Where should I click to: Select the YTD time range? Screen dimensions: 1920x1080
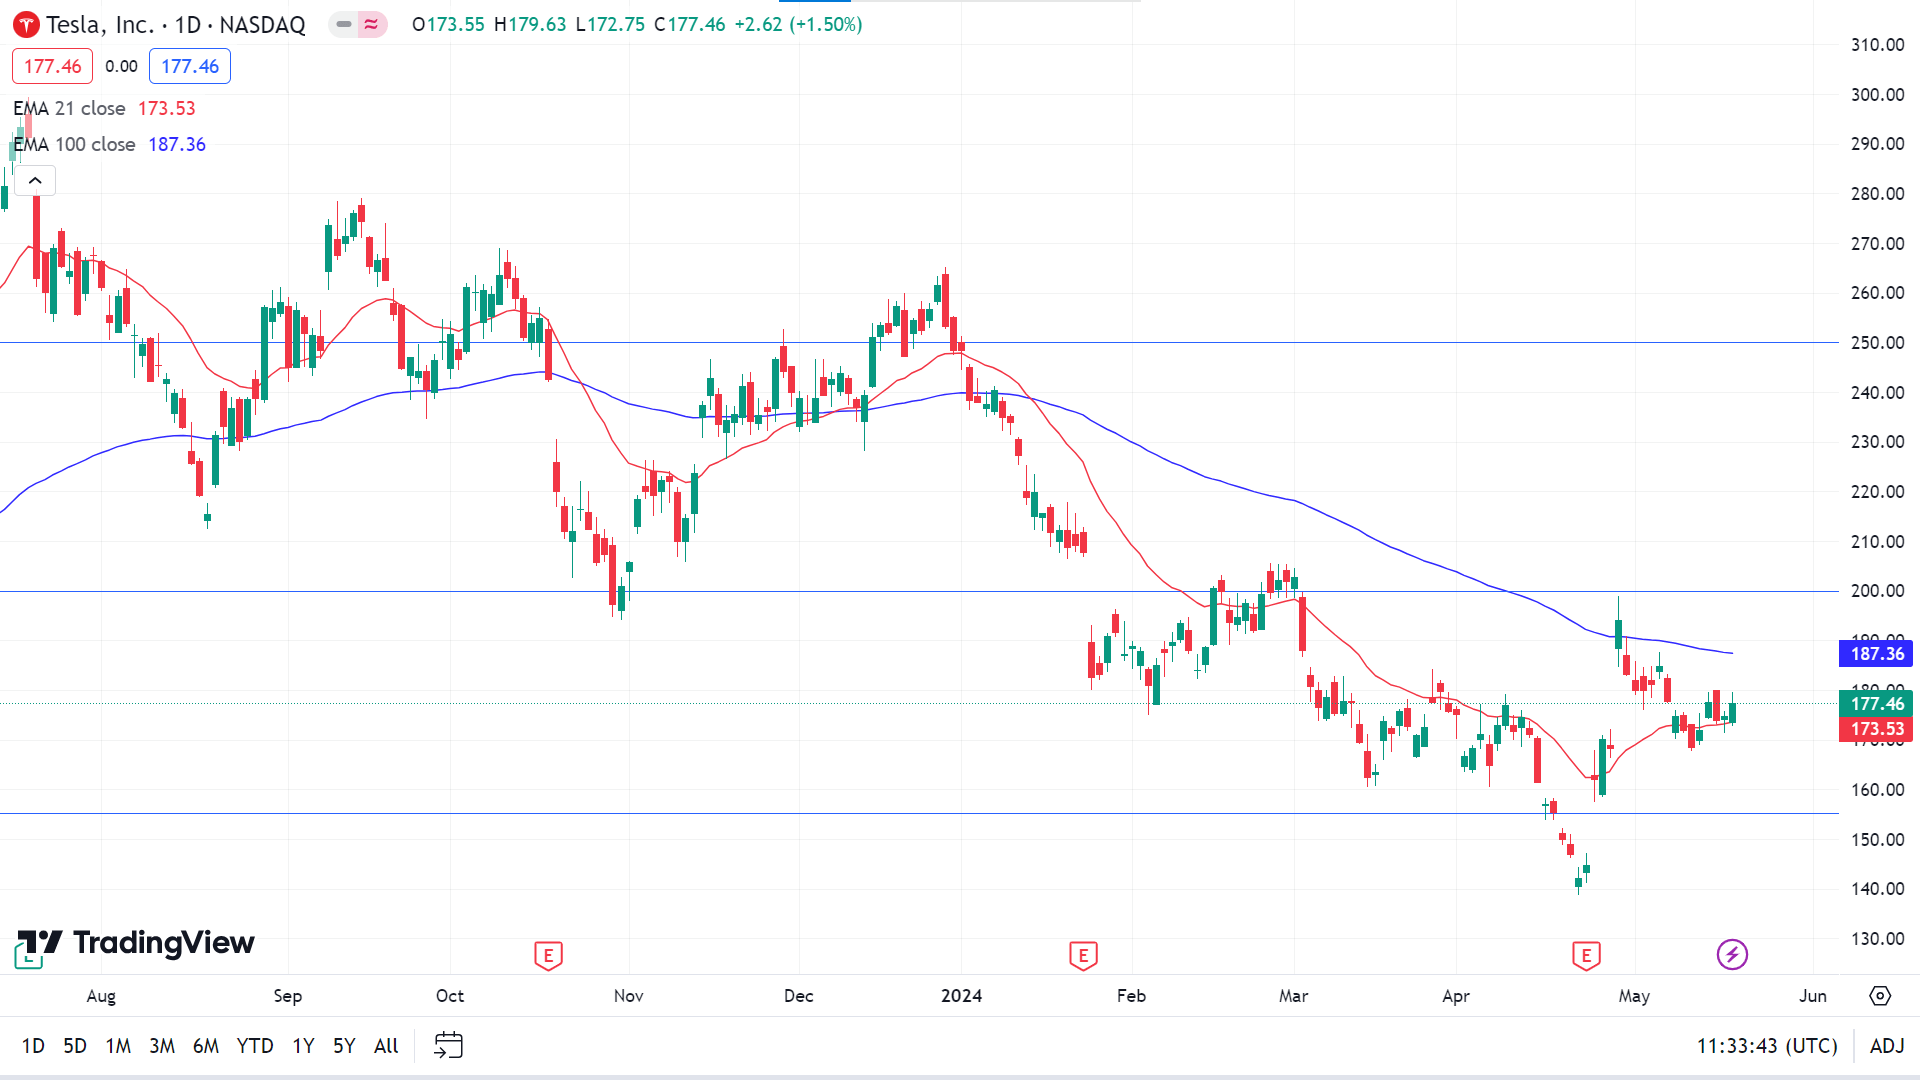(255, 1046)
